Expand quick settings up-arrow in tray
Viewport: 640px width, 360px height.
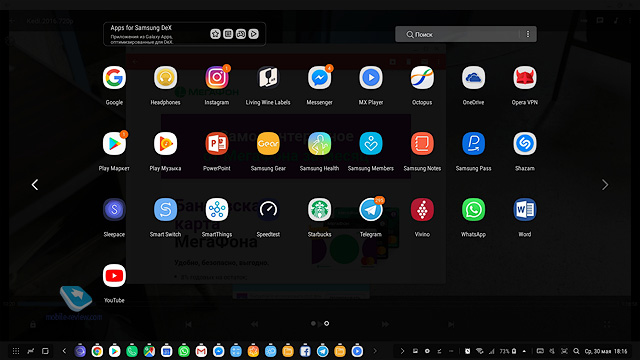[524, 351]
